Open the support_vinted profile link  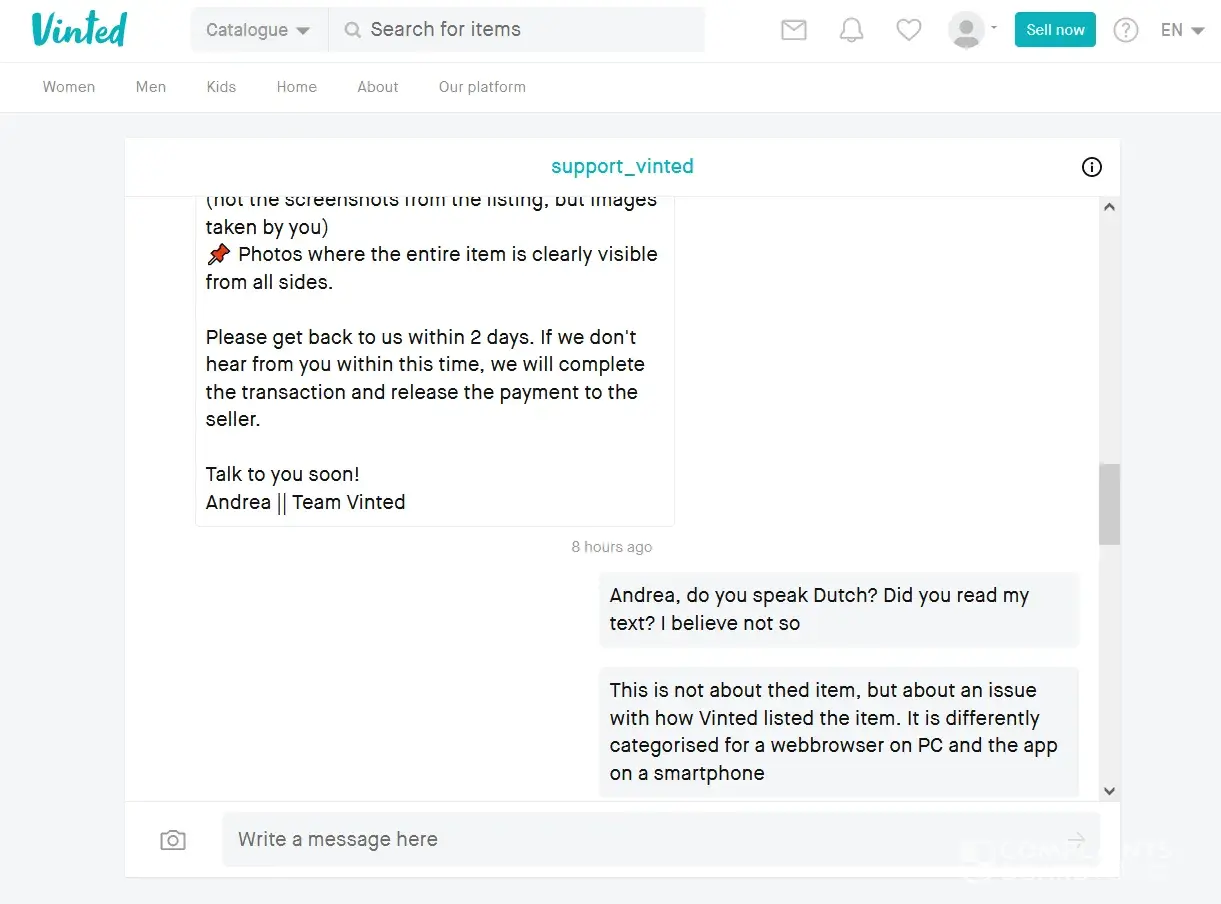[622, 167]
